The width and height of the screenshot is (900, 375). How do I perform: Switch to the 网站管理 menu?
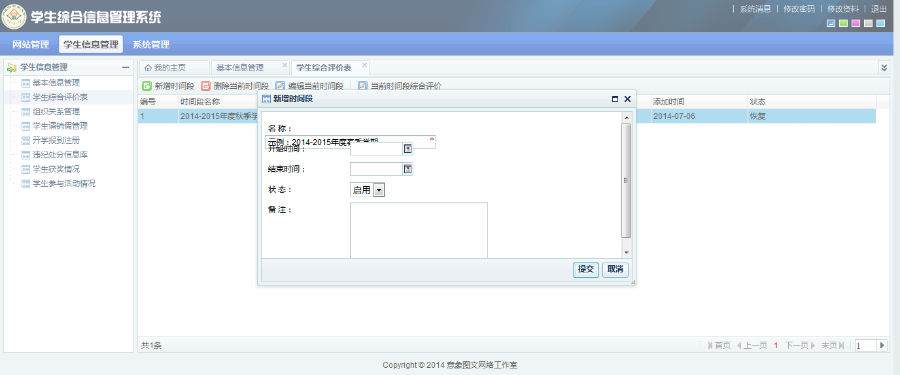pyautogui.click(x=30, y=44)
